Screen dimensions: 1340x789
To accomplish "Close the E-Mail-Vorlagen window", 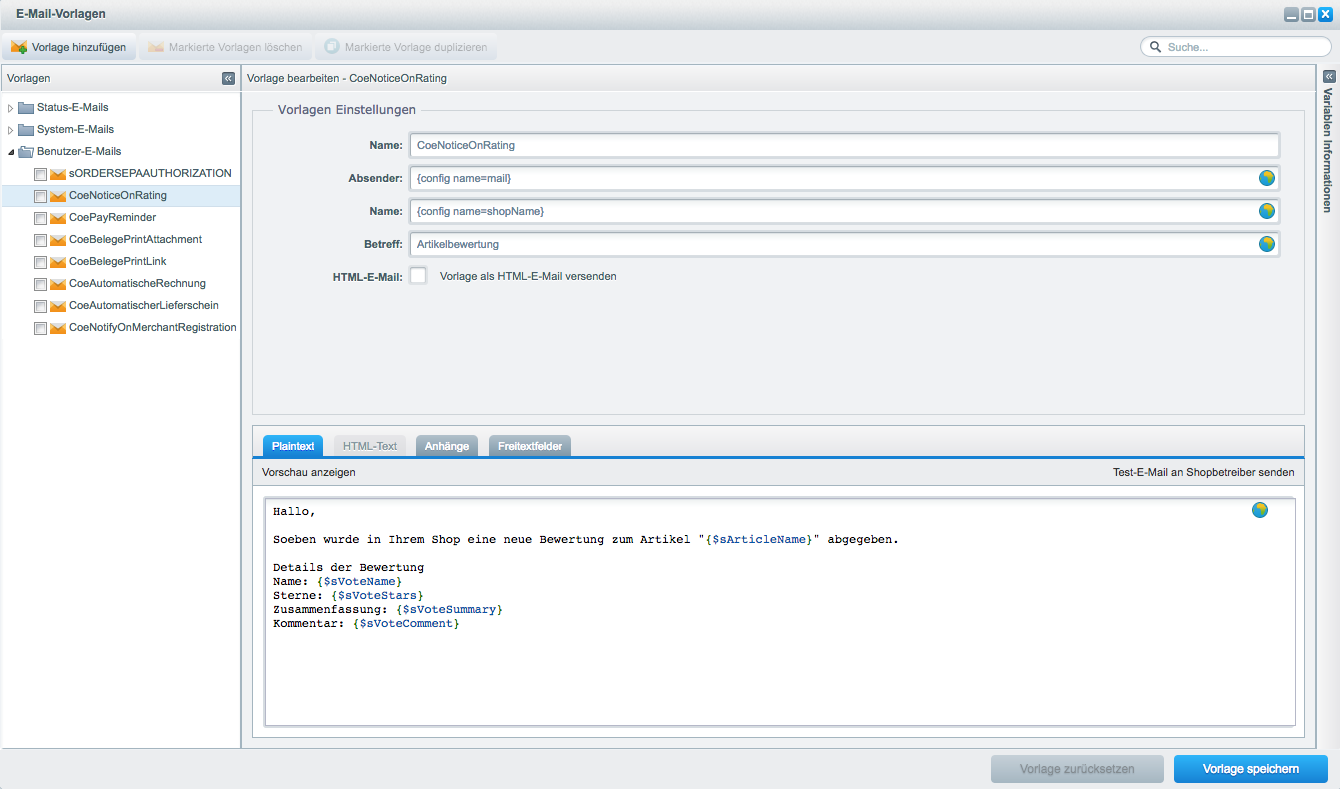I will click(1325, 14).
